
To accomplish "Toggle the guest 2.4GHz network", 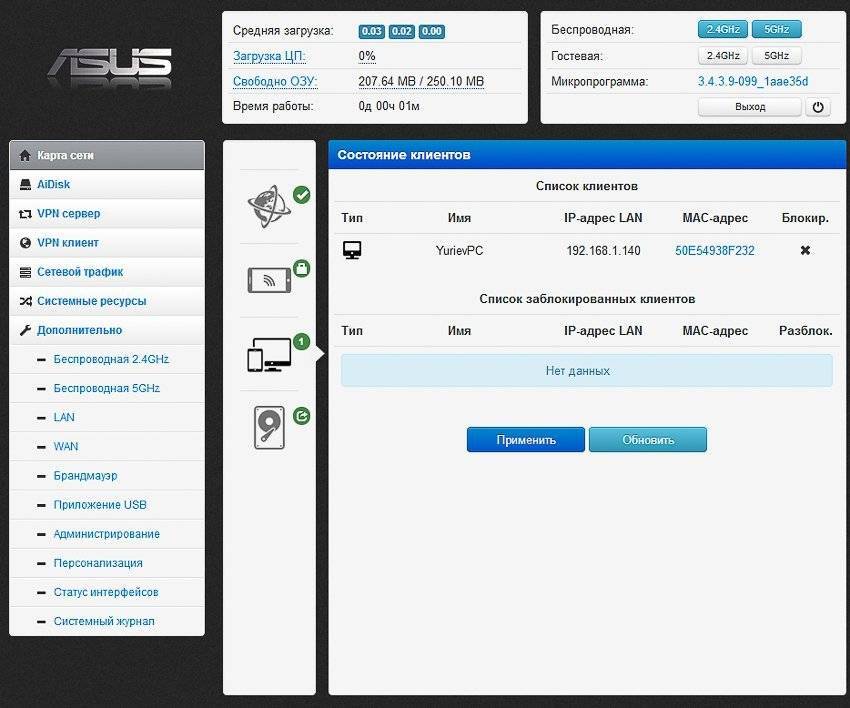I will pos(723,55).
